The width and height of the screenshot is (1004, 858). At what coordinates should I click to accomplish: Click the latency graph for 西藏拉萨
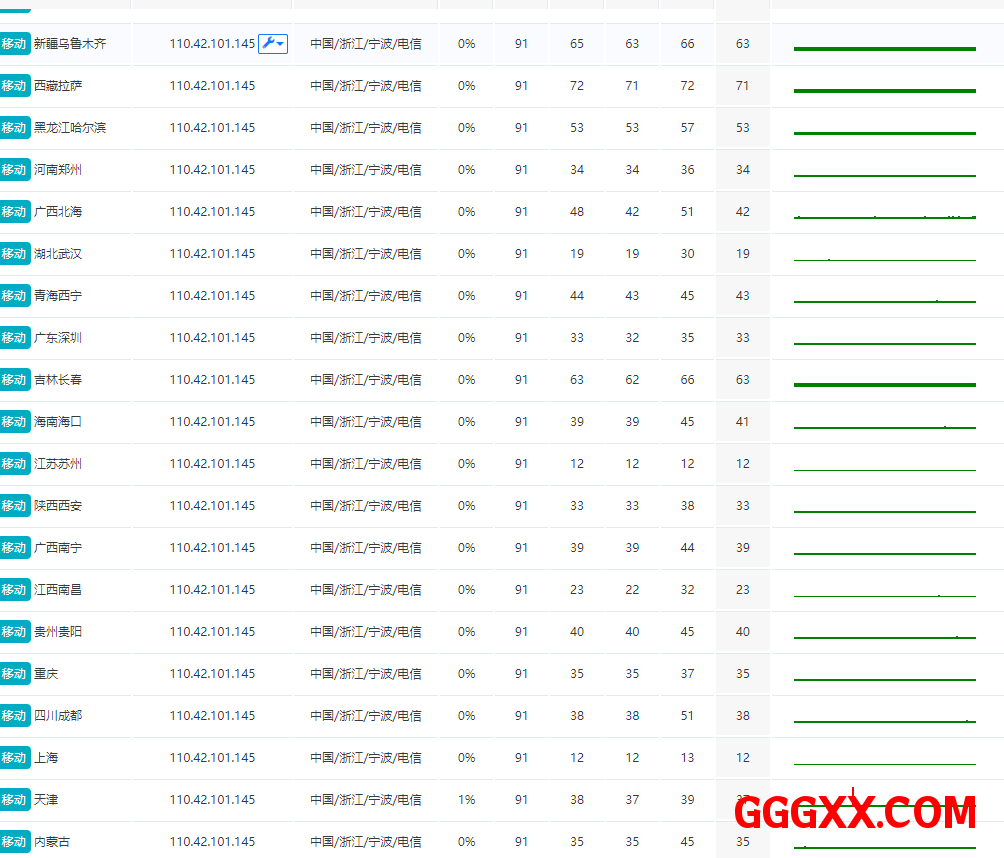coord(884,88)
